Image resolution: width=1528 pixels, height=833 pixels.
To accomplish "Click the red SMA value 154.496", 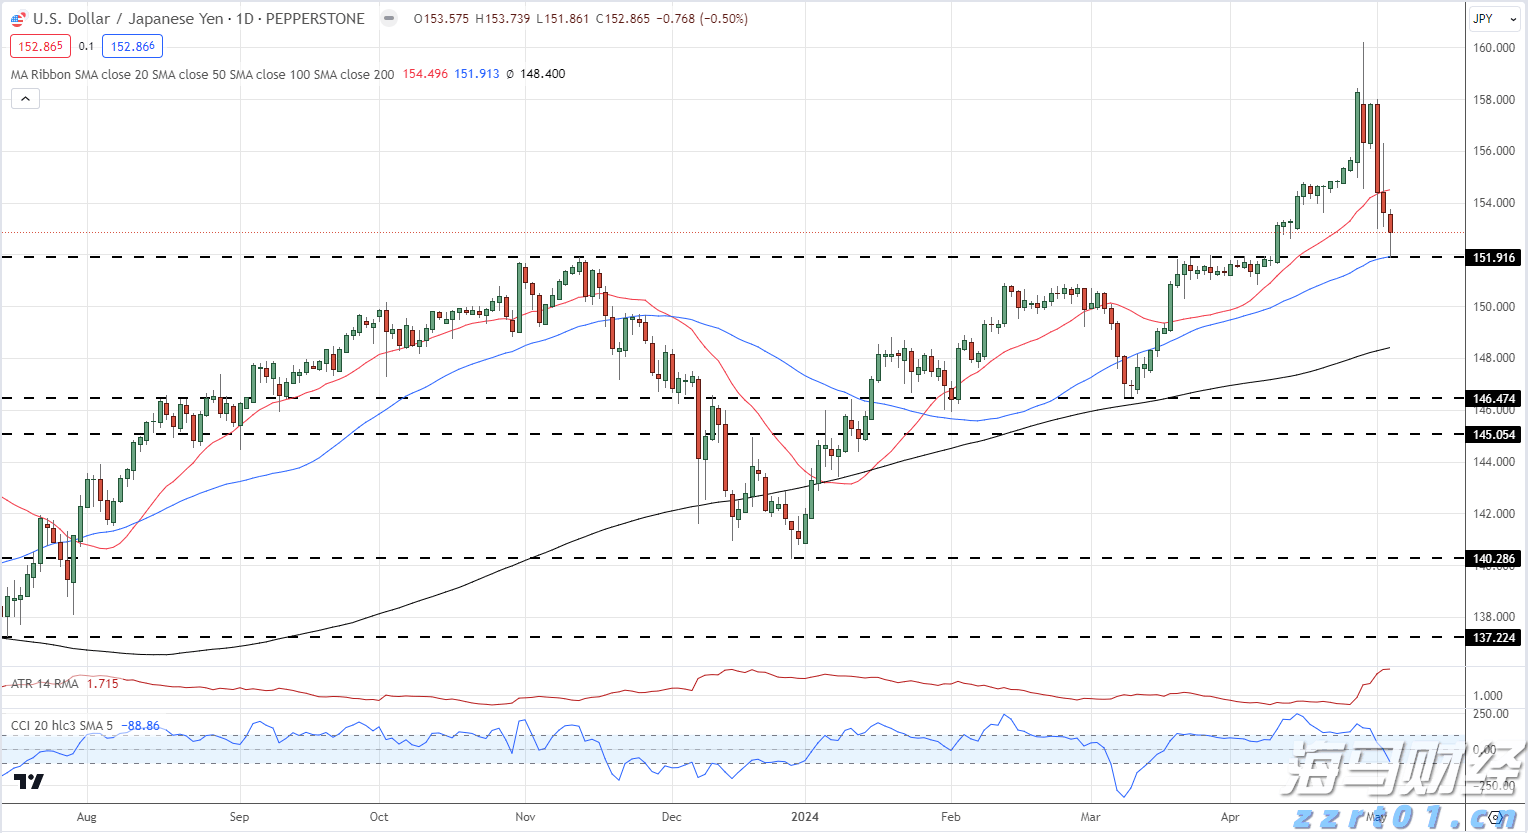I will (x=425, y=74).
